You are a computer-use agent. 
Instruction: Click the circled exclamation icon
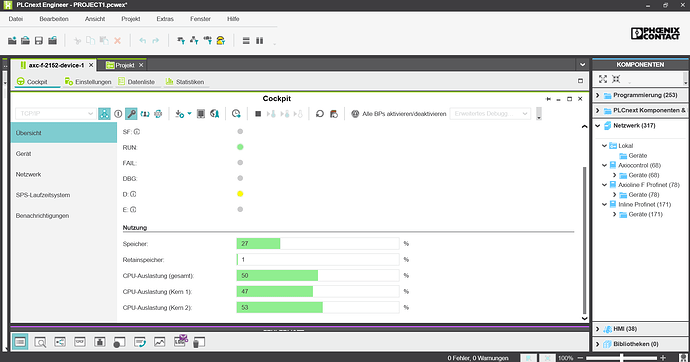[118, 113]
